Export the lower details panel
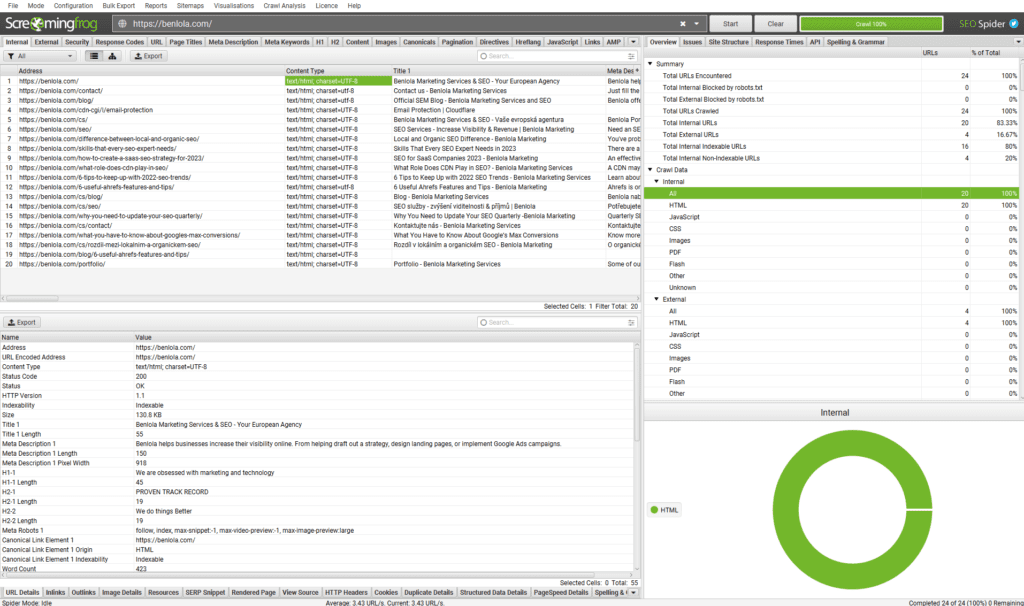Screen dimensions: 1024x606 (22, 323)
